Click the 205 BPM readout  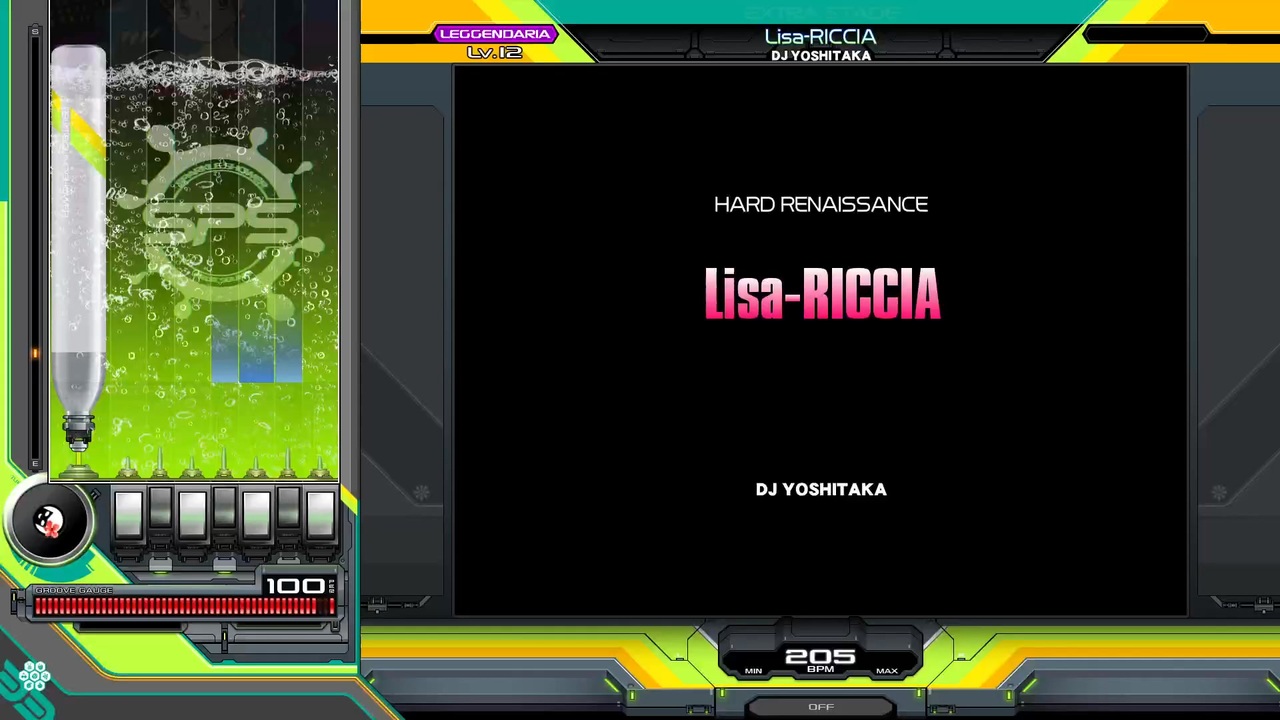point(820,657)
